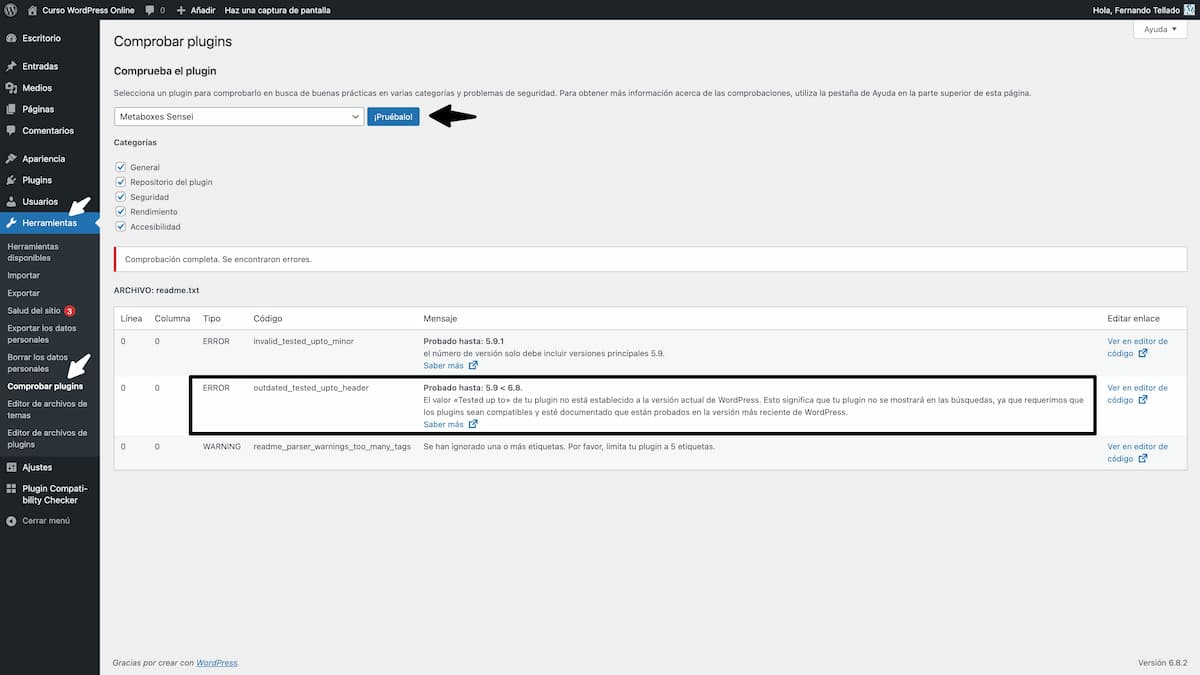The height and width of the screenshot is (675, 1200).
Task: Expand the Ayuda panel
Action: click(x=1159, y=29)
